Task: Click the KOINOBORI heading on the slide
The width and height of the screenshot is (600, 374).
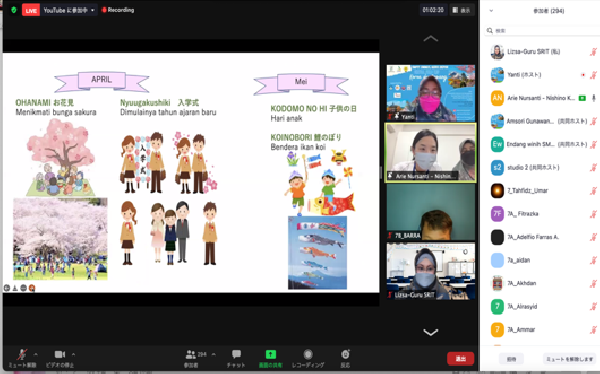Action: click(306, 137)
